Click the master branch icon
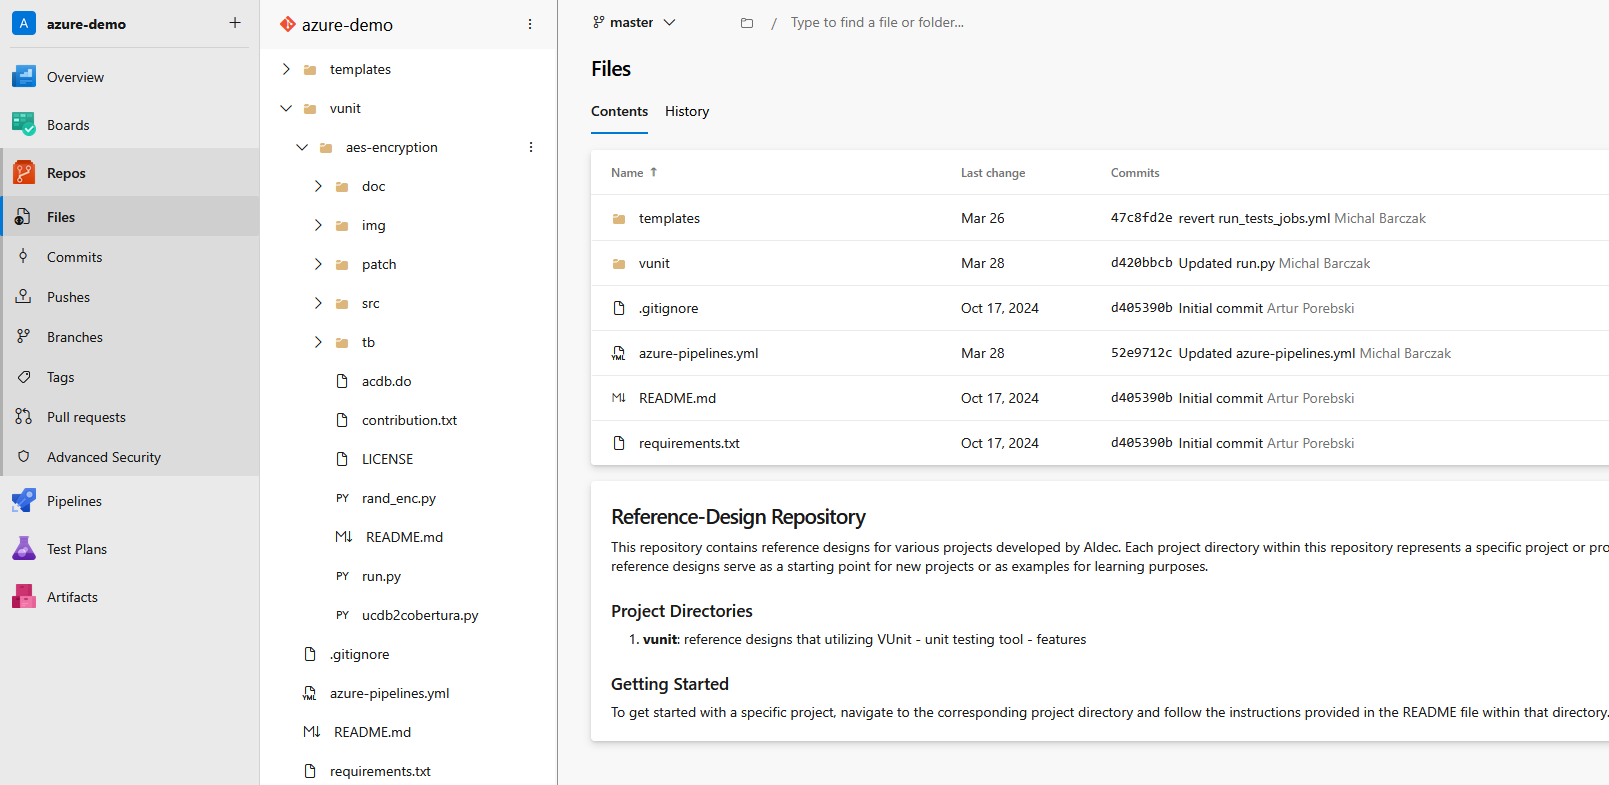Screen dimensions: 1609x785 point(599,22)
